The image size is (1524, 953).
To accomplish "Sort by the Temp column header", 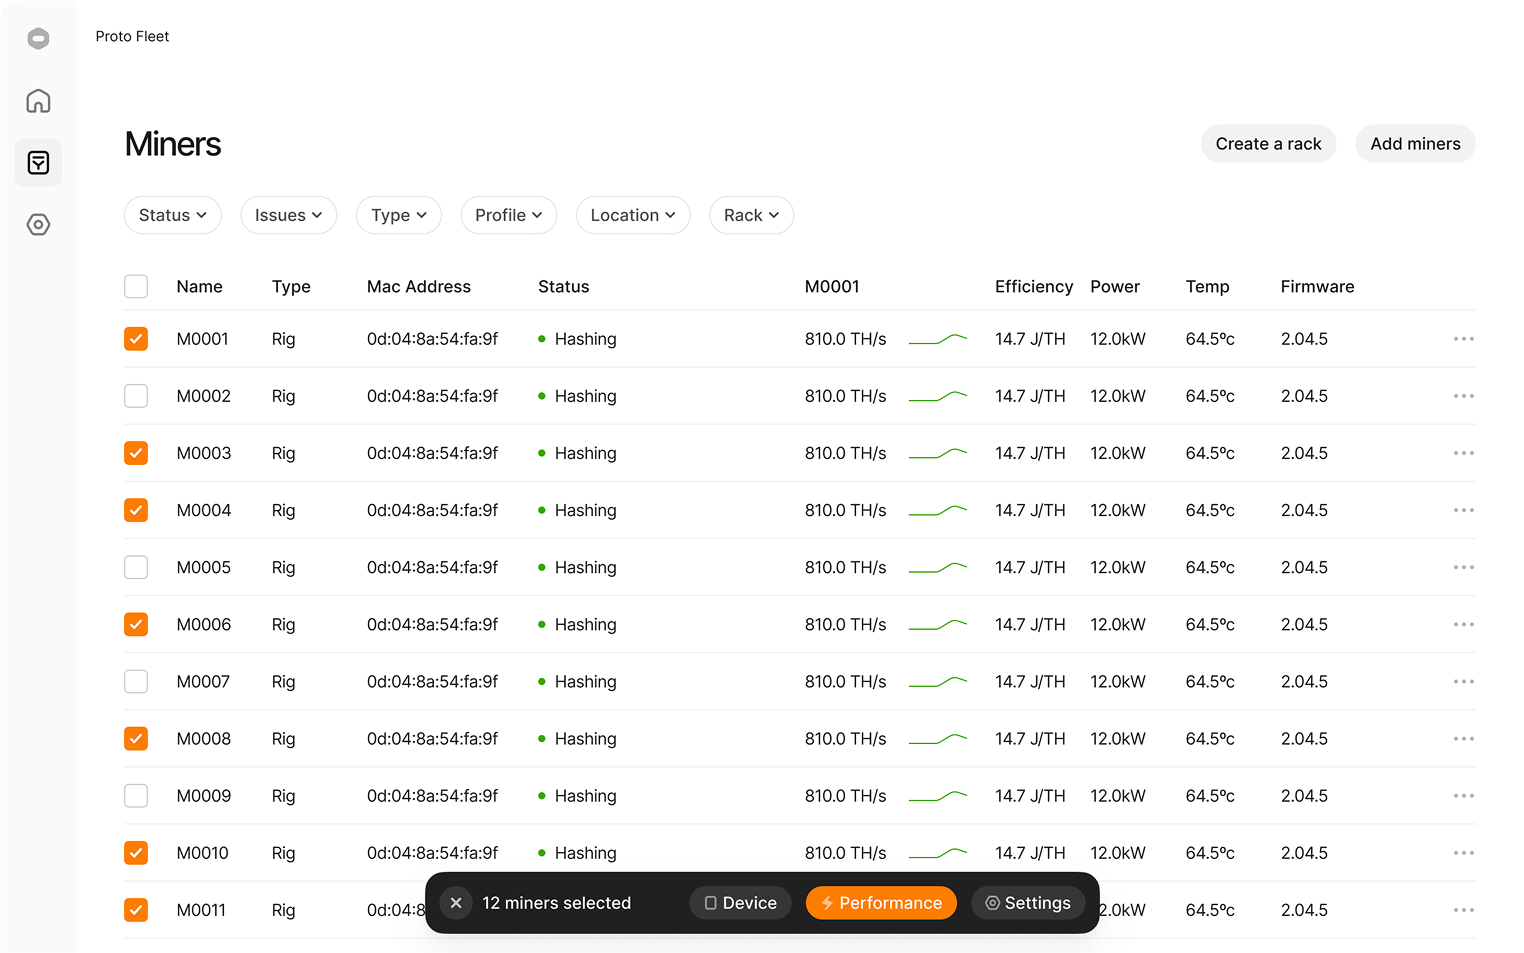I will [x=1208, y=287].
